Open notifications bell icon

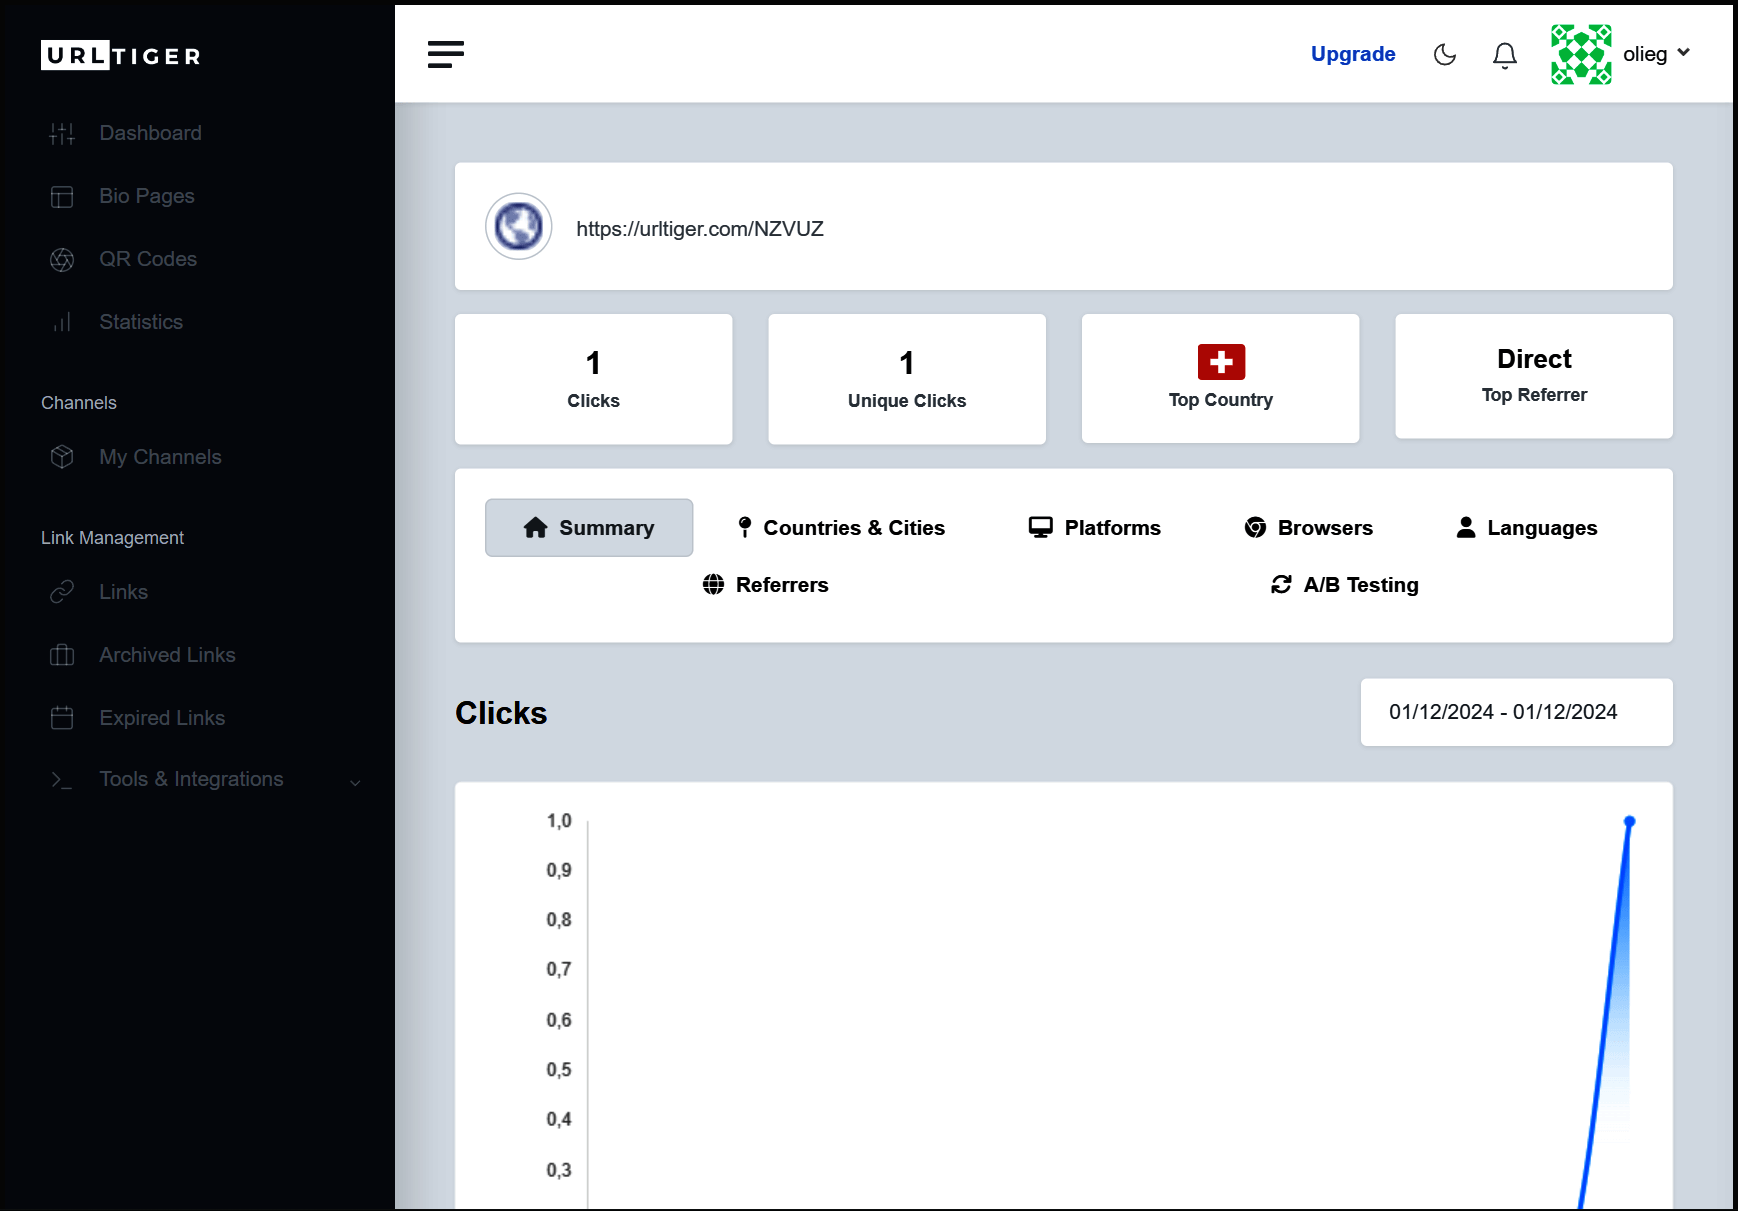coord(1505,55)
